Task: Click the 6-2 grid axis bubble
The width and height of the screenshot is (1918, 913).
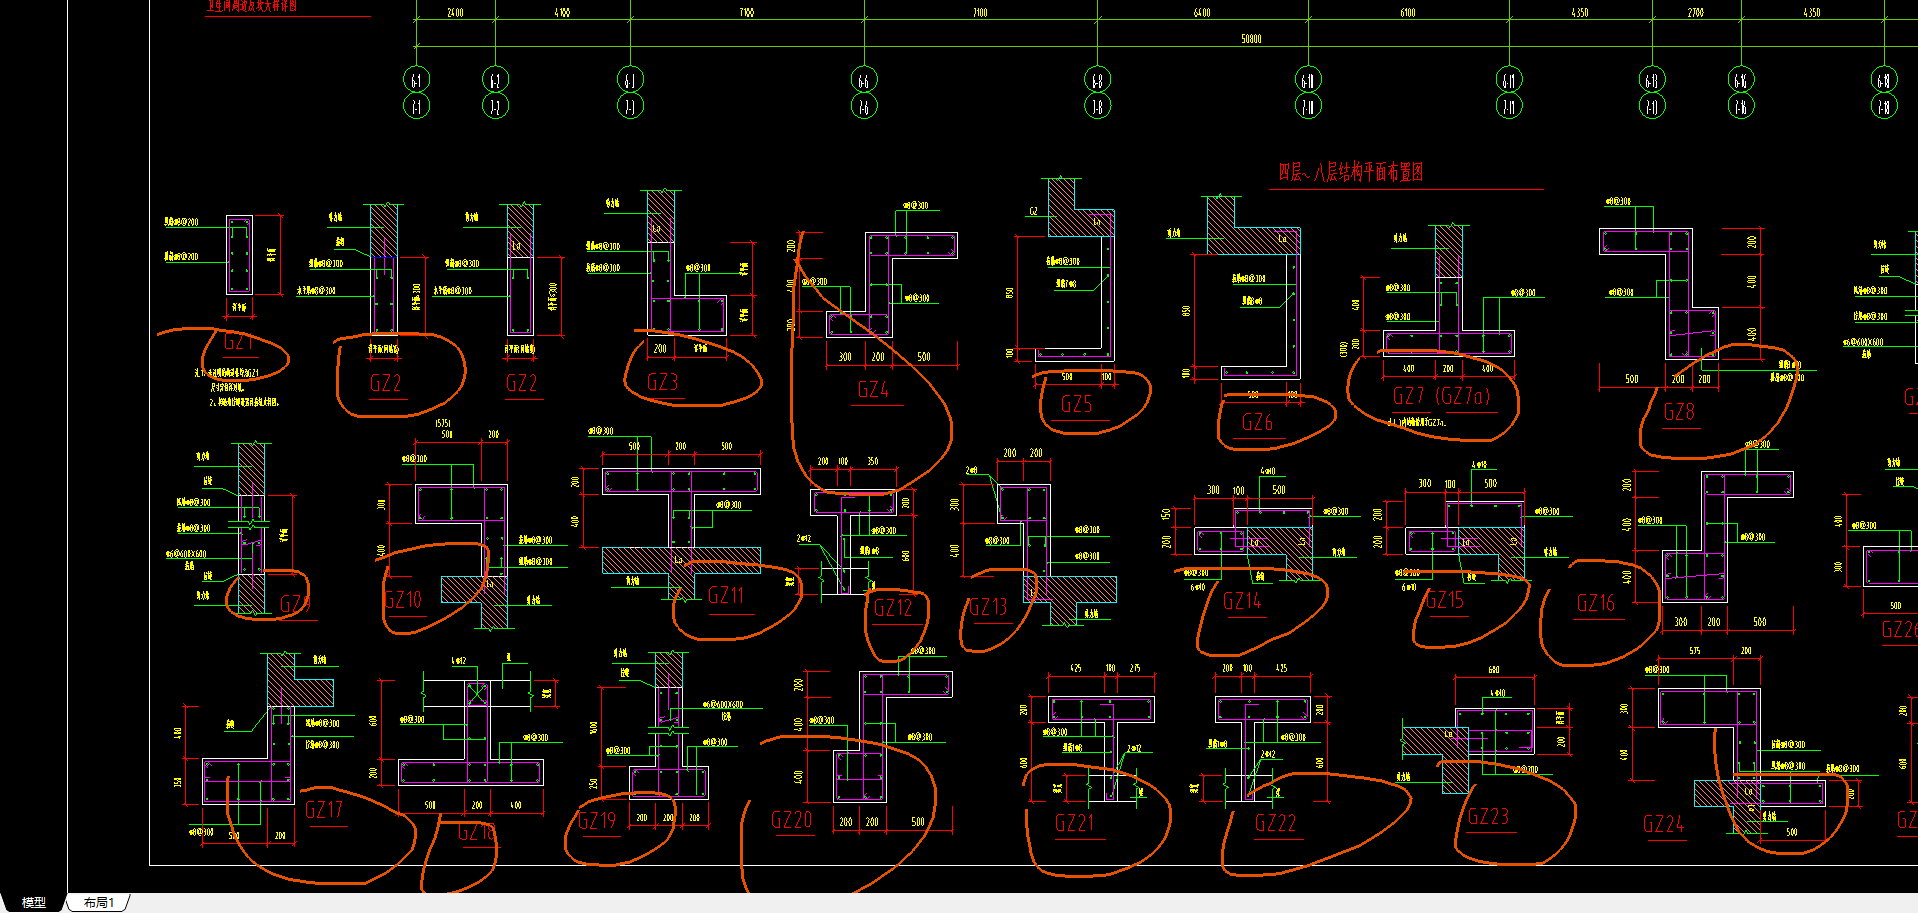Action: pyautogui.click(x=495, y=80)
